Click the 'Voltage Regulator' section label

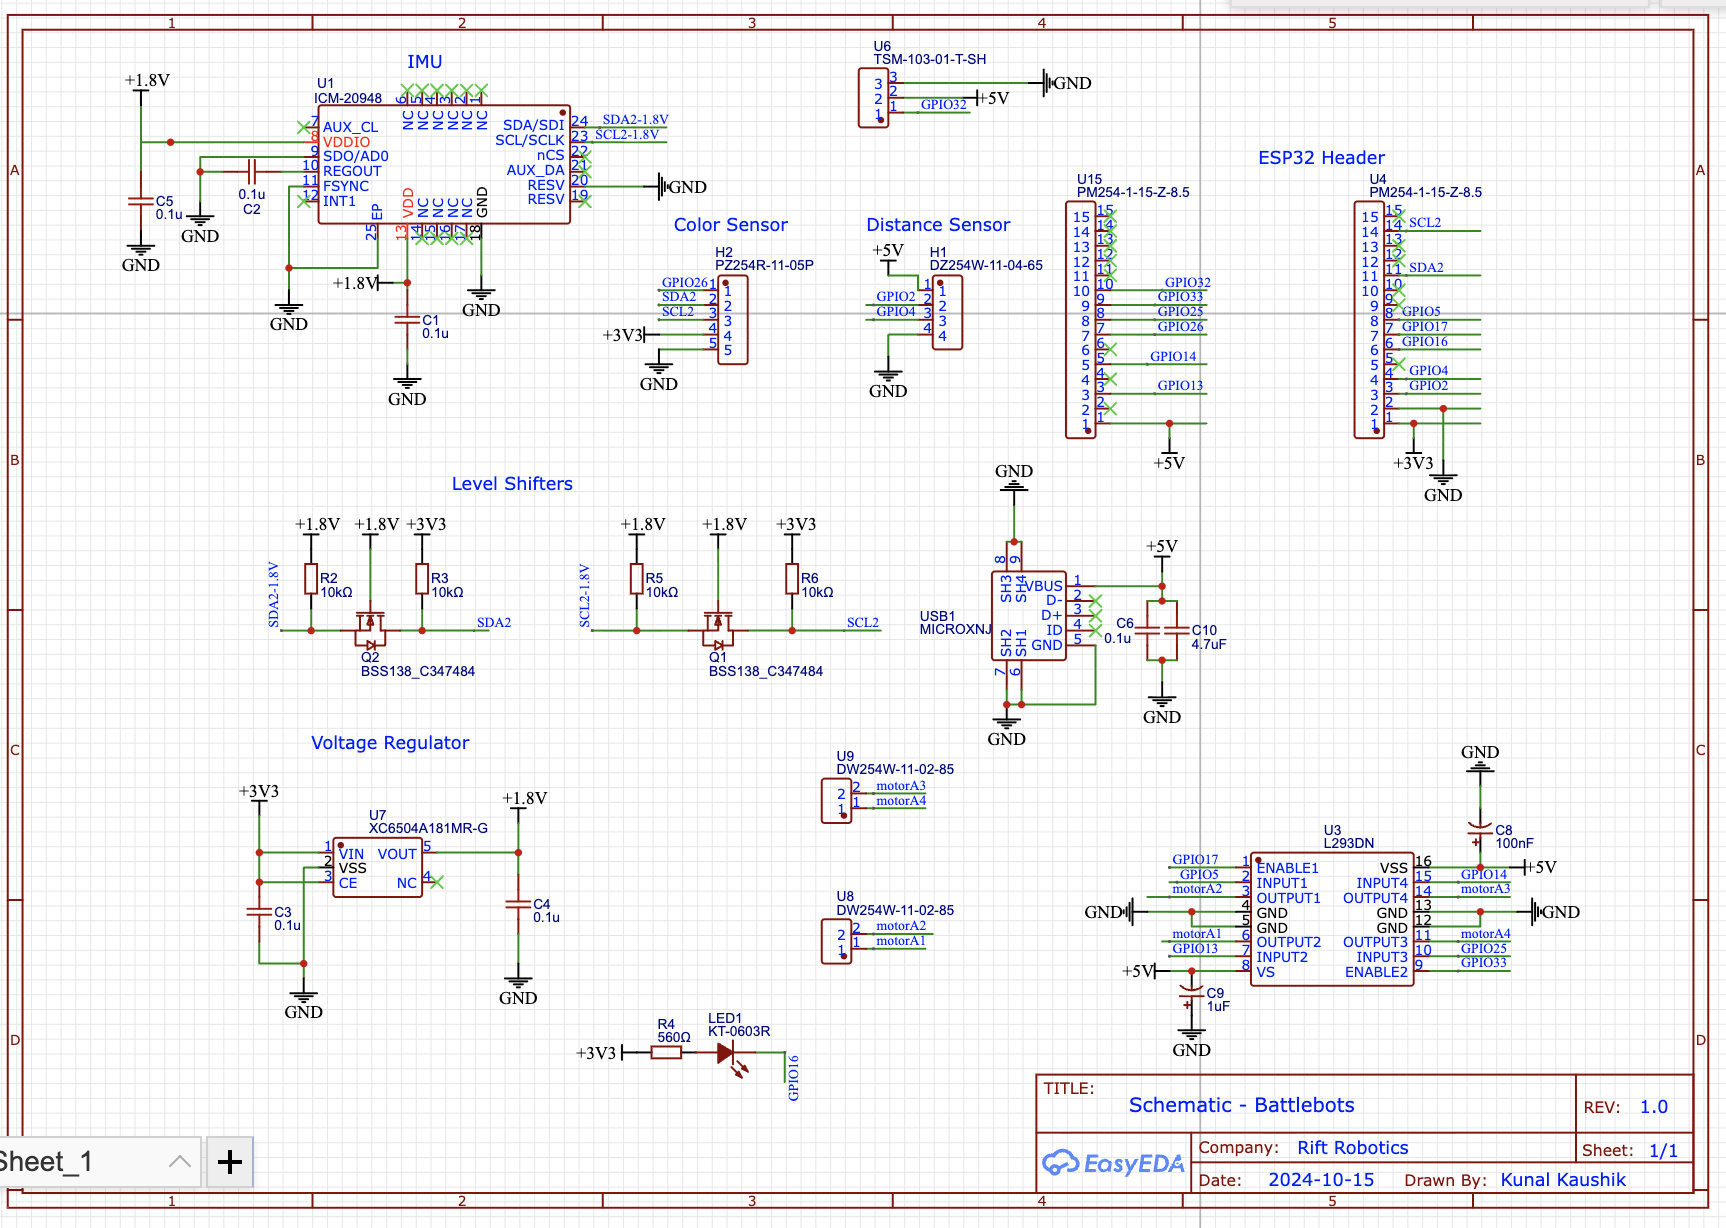coord(390,743)
